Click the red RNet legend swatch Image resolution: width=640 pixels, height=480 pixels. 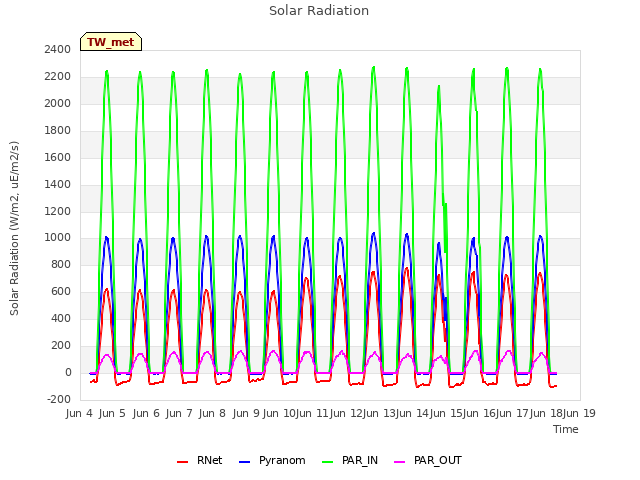[182, 462]
